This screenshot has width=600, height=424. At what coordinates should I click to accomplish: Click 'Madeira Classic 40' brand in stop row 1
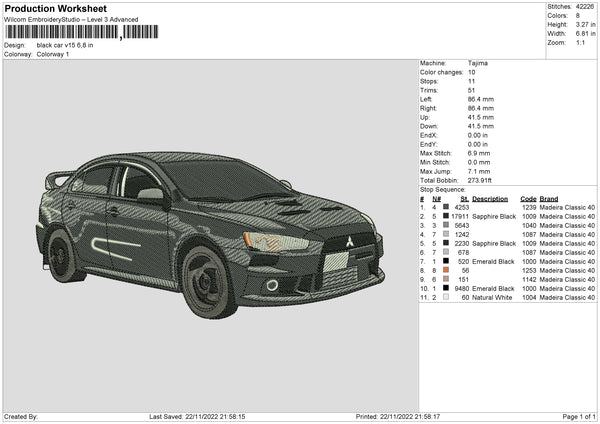pos(567,207)
